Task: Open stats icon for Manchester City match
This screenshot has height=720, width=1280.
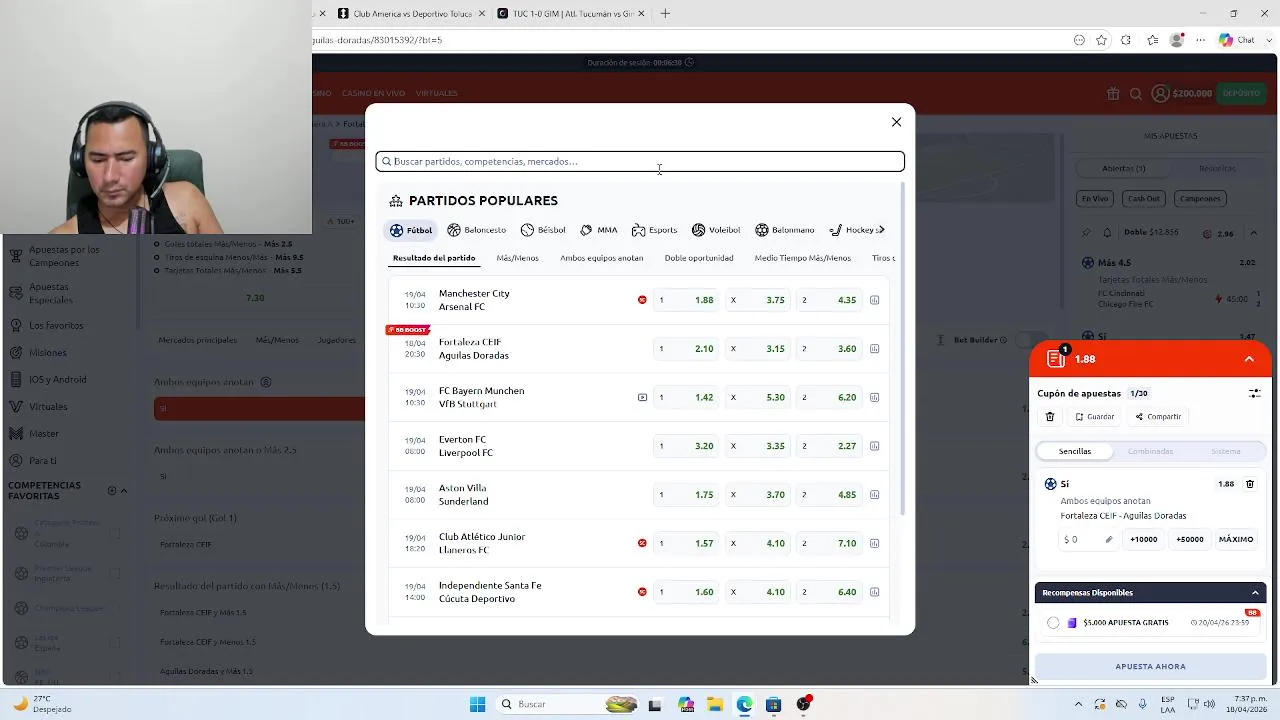Action: point(874,300)
